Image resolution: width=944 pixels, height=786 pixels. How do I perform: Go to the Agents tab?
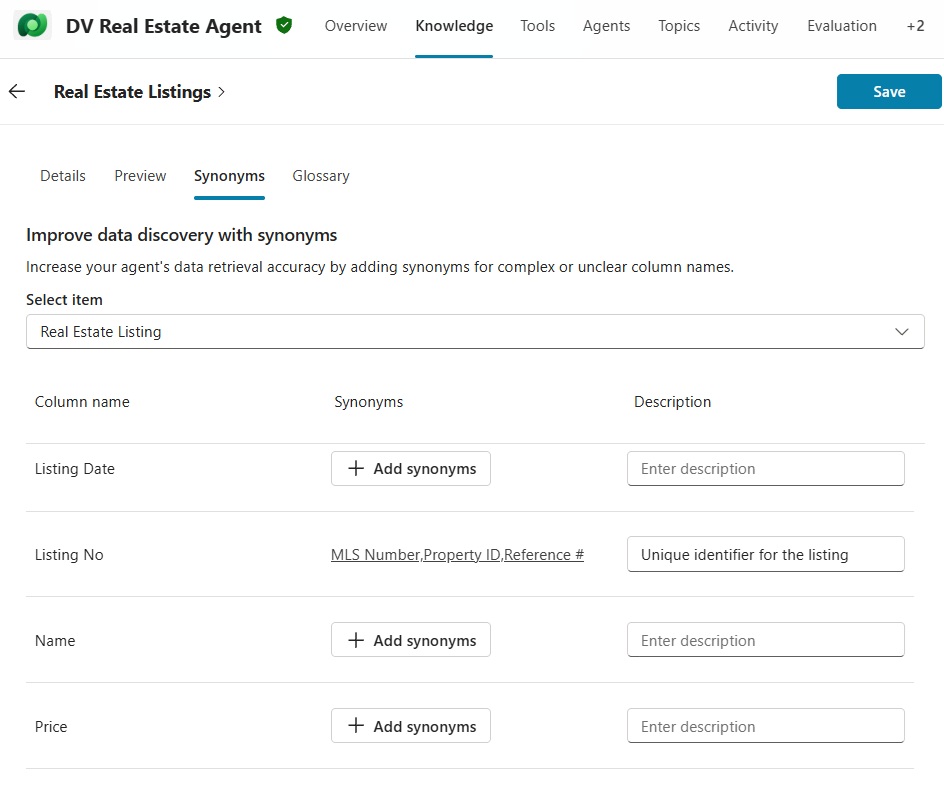click(x=606, y=26)
